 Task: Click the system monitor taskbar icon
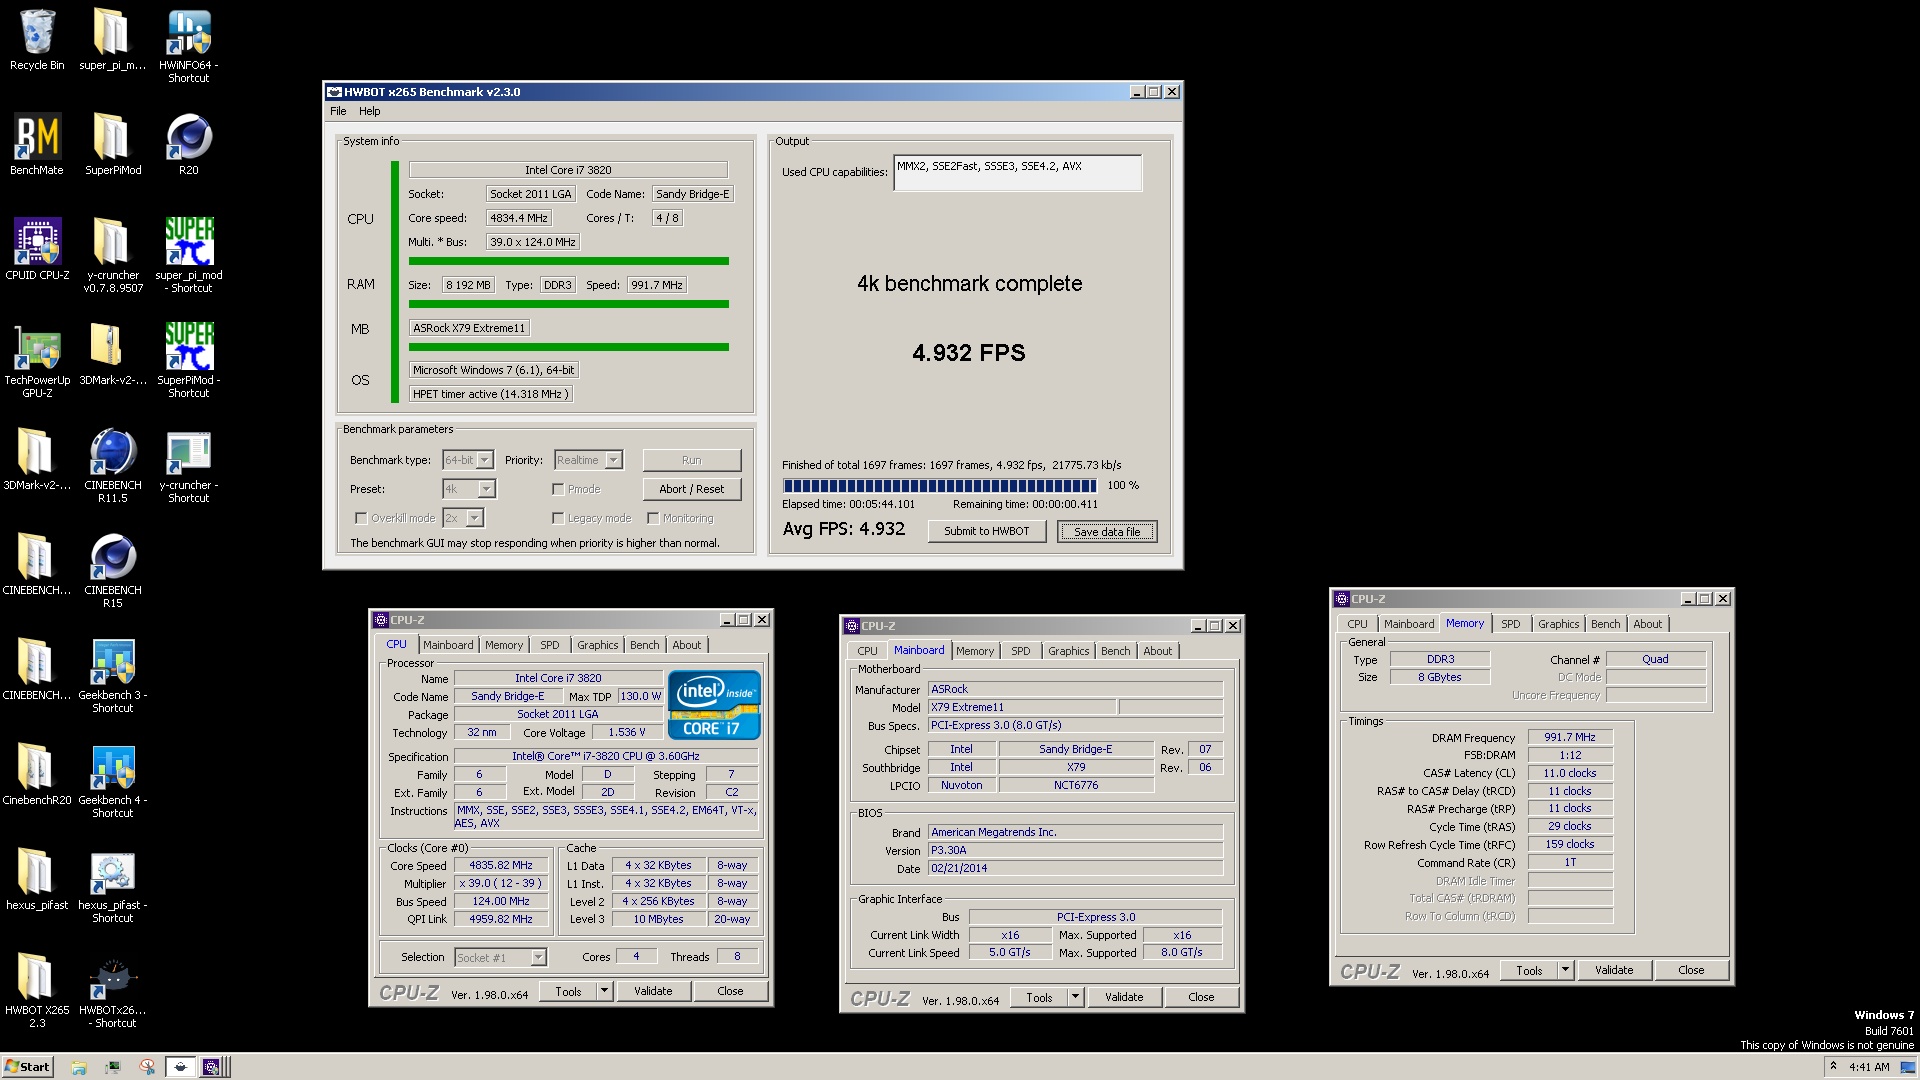[114, 1067]
